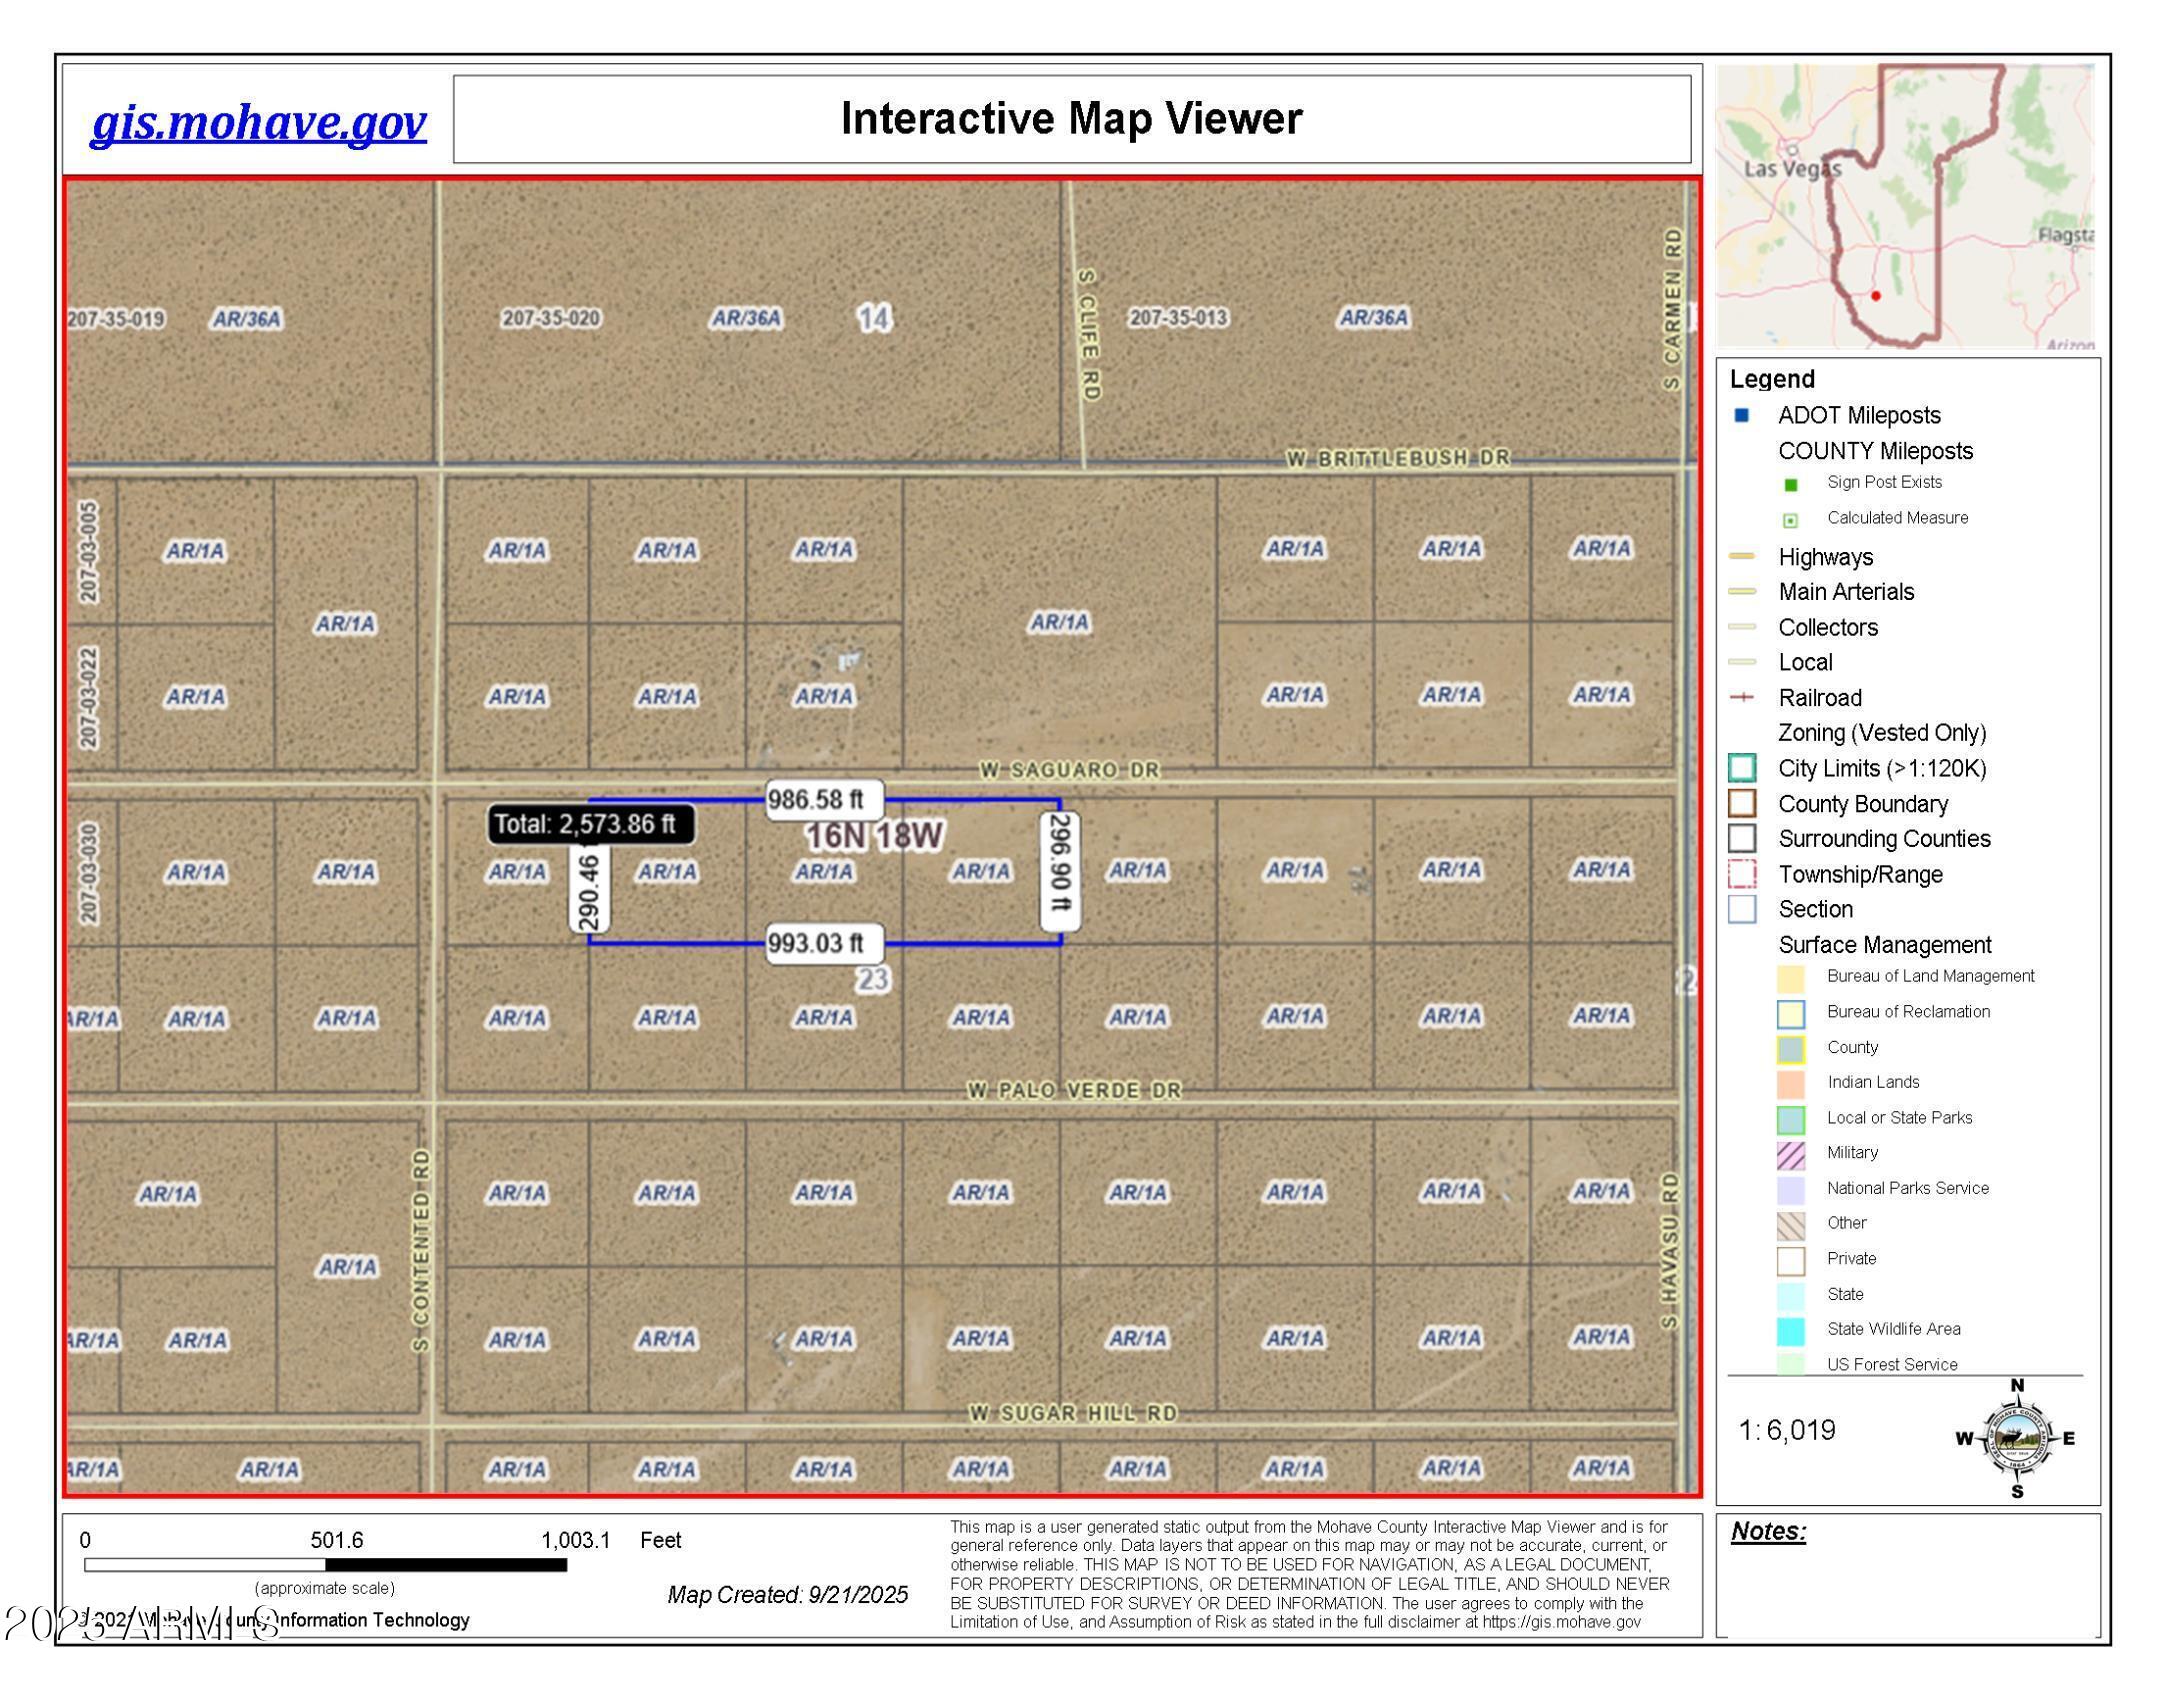The height and width of the screenshot is (1700, 2166).
Task: Click the Las Vegas overview map thumbnail
Action: click(x=1905, y=205)
